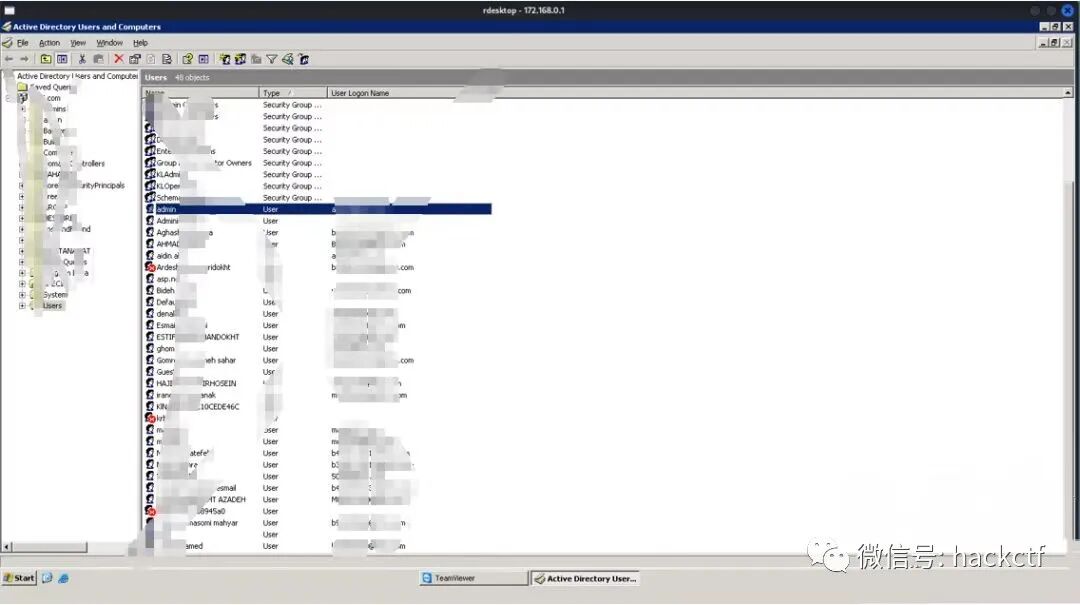The width and height of the screenshot is (1080, 605).
Task: Click the tree pane horizontal scrollbar thumb
Action: tap(49, 547)
